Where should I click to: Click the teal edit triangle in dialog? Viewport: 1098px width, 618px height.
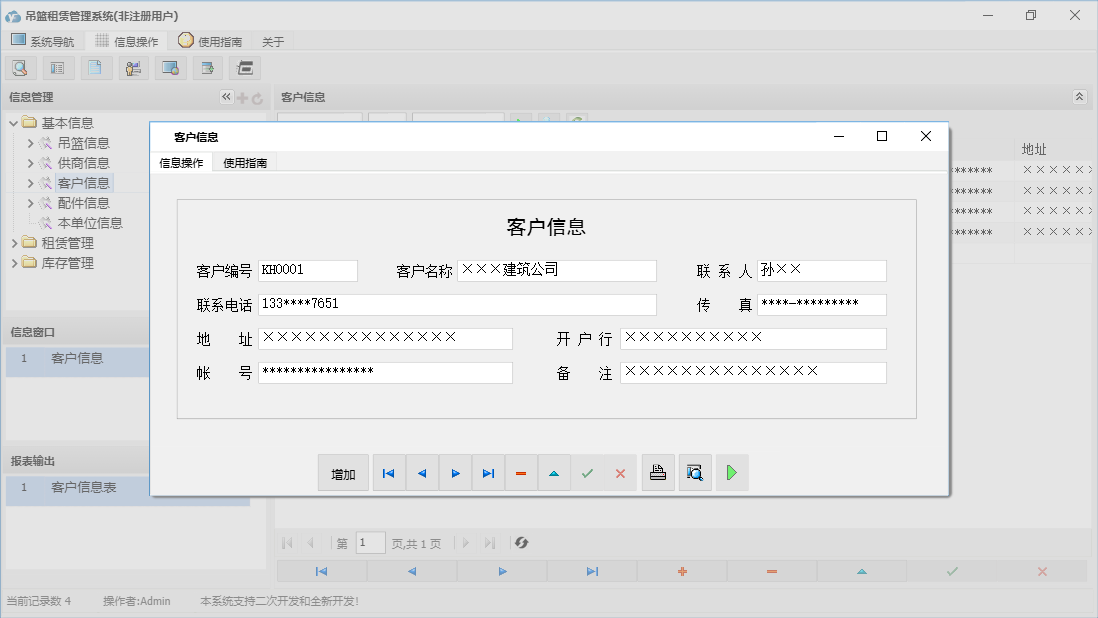[x=554, y=473]
